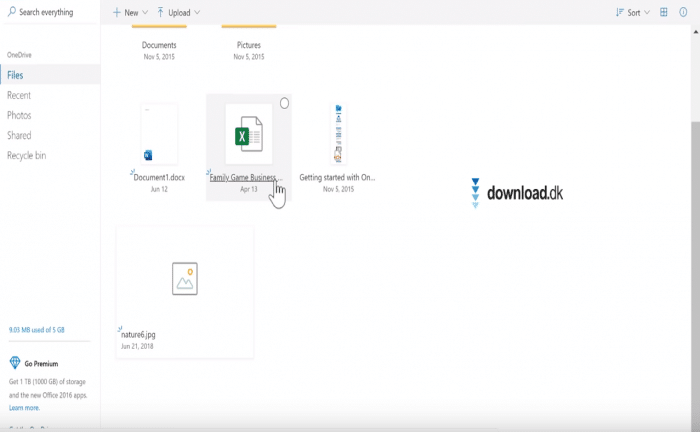Screen dimensions: 700x432
Task: Open the Getting started with OneDrive thumbnail
Action: point(338,134)
